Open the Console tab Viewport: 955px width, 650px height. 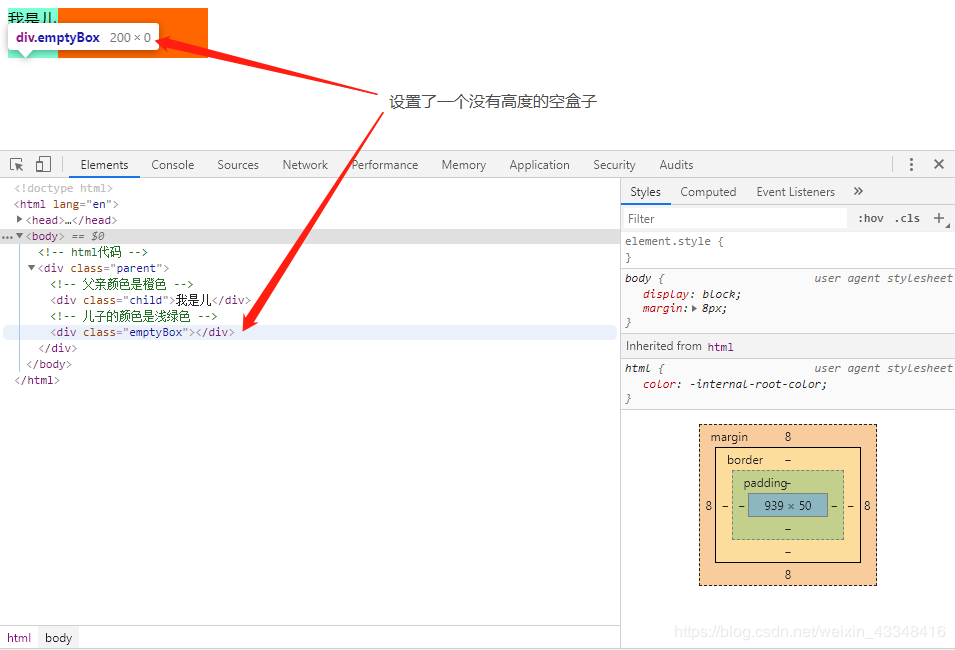pos(172,164)
